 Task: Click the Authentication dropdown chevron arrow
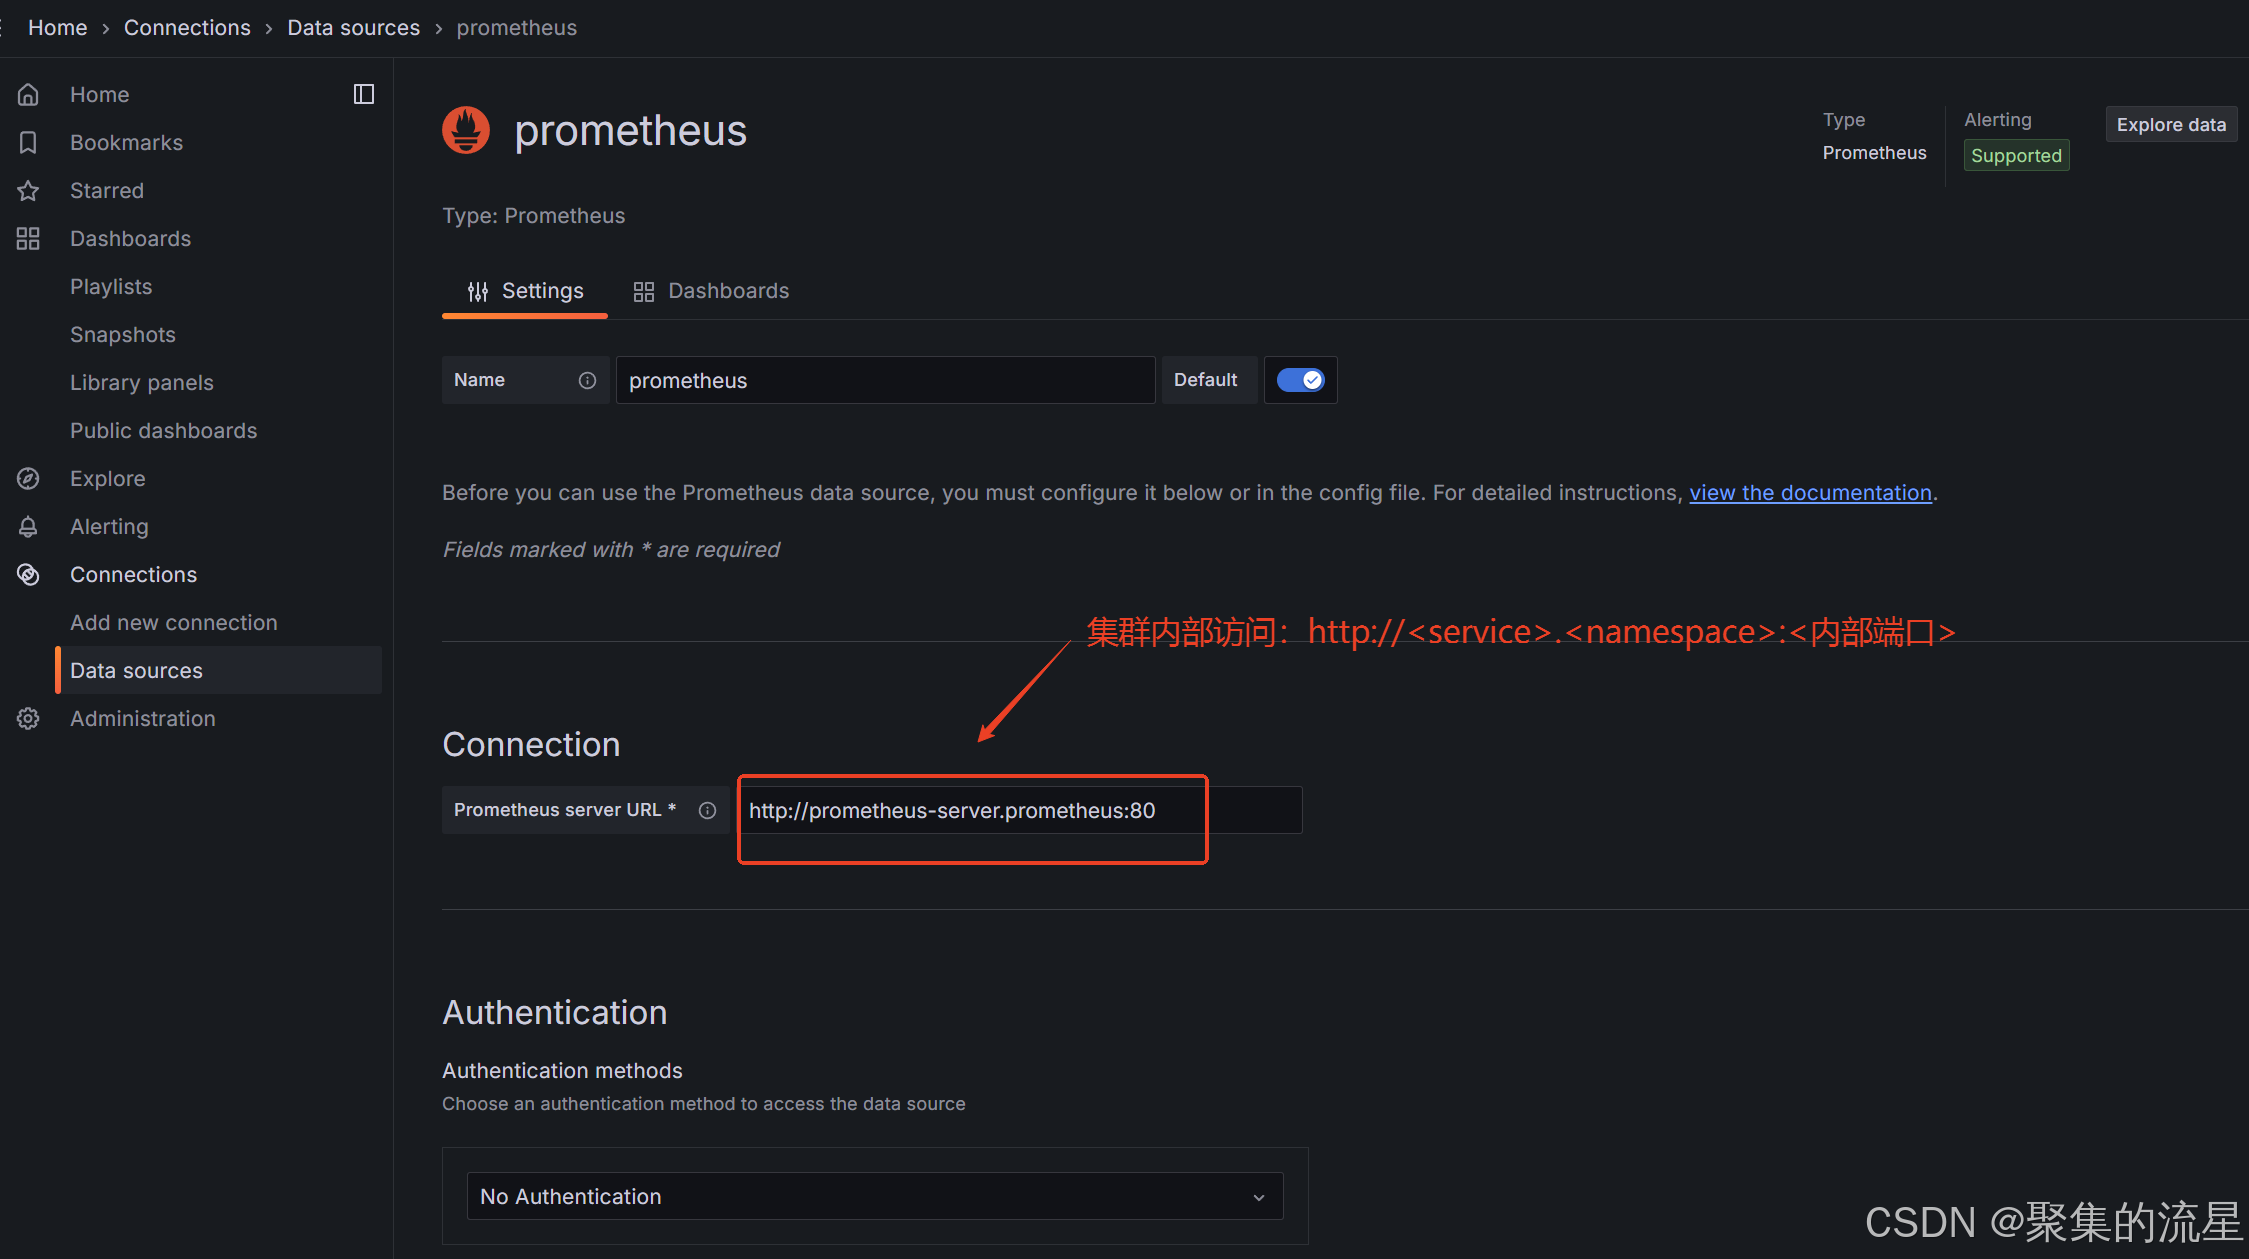(1259, 1197)
